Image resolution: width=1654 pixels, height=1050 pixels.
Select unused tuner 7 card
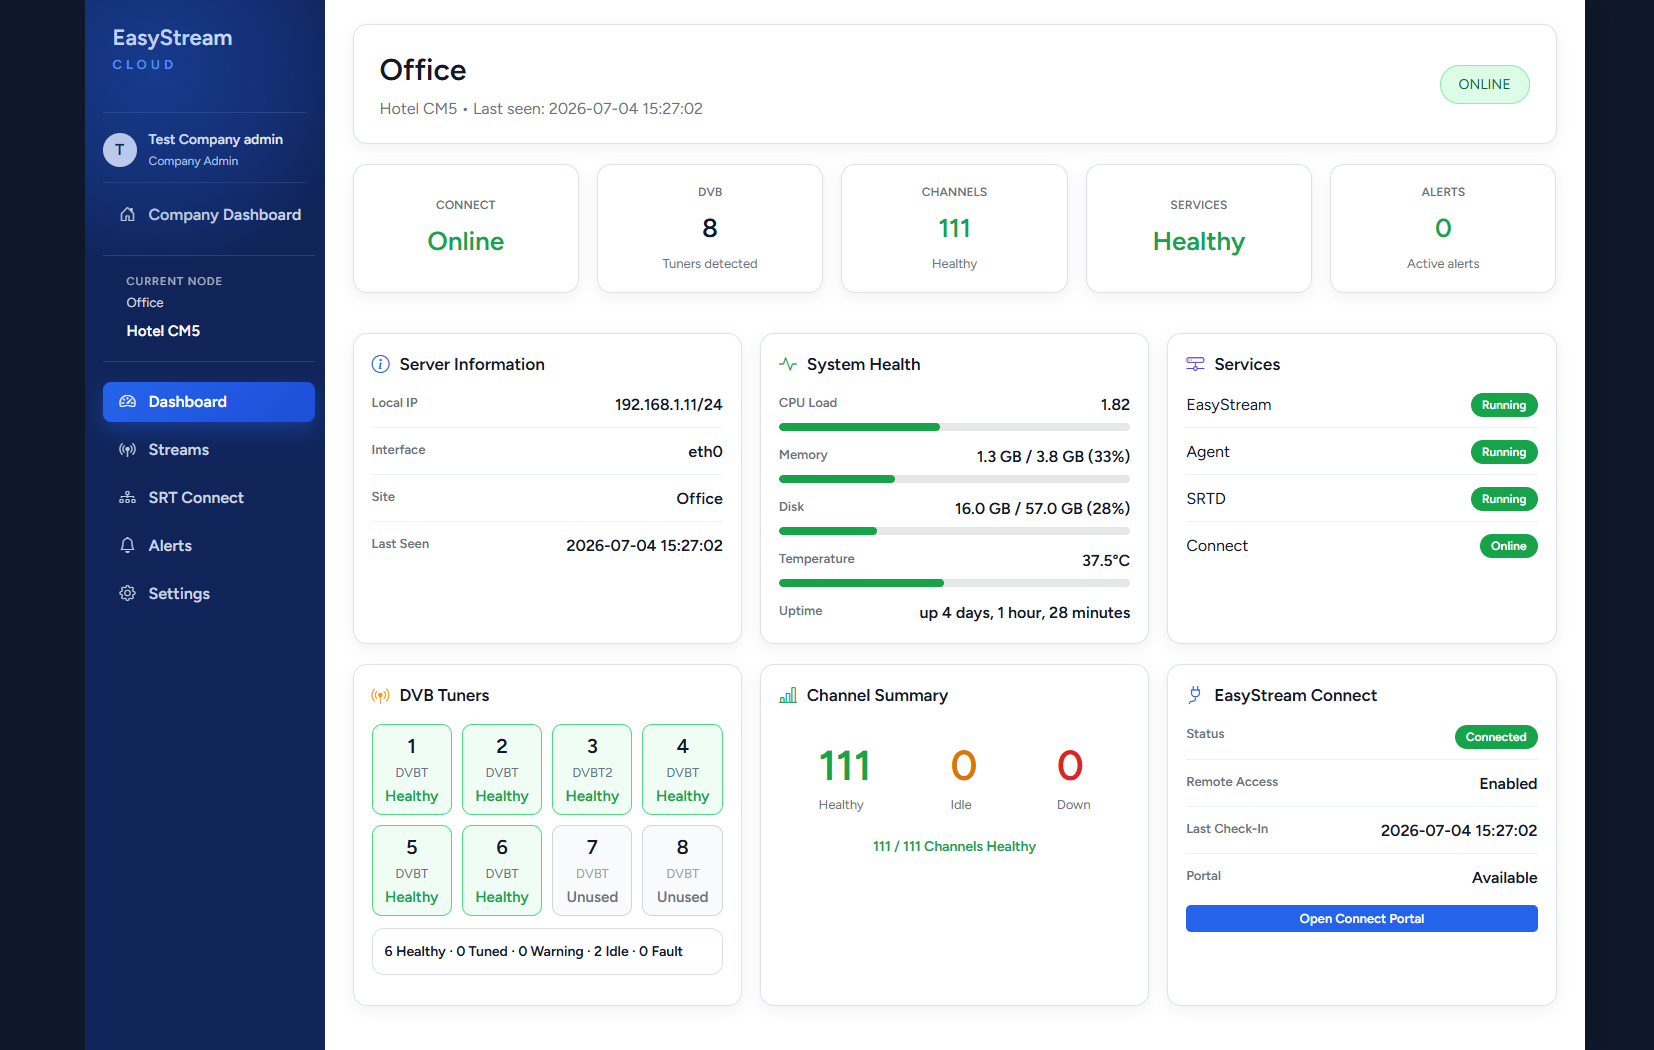tap(592, 870)
